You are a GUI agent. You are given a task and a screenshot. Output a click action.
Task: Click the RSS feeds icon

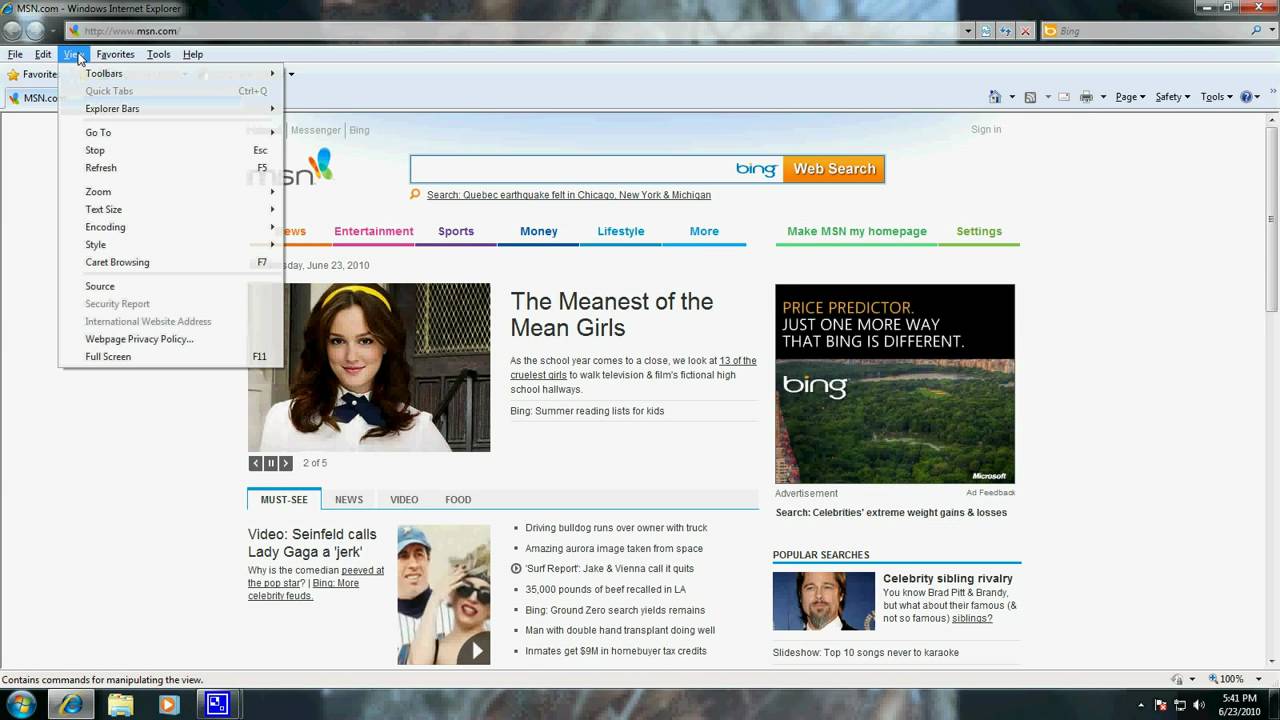1030,97
